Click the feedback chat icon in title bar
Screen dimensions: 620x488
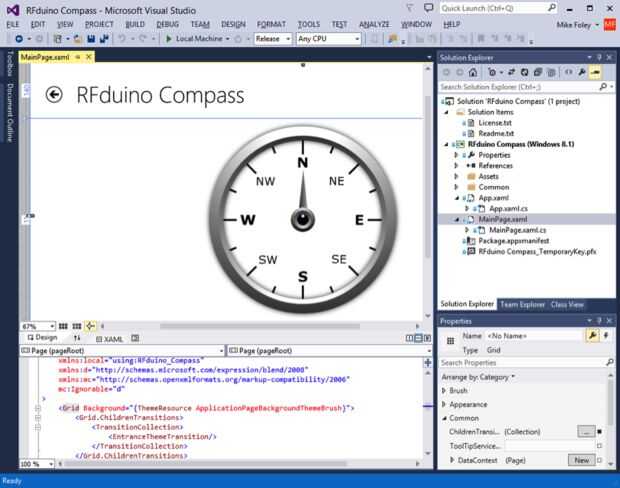429,8
